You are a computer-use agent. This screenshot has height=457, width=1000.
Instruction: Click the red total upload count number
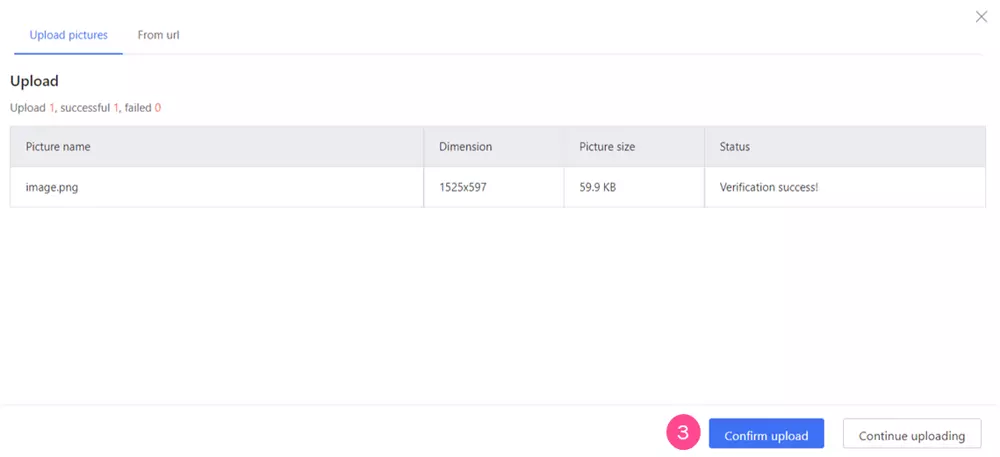(52, 107)
